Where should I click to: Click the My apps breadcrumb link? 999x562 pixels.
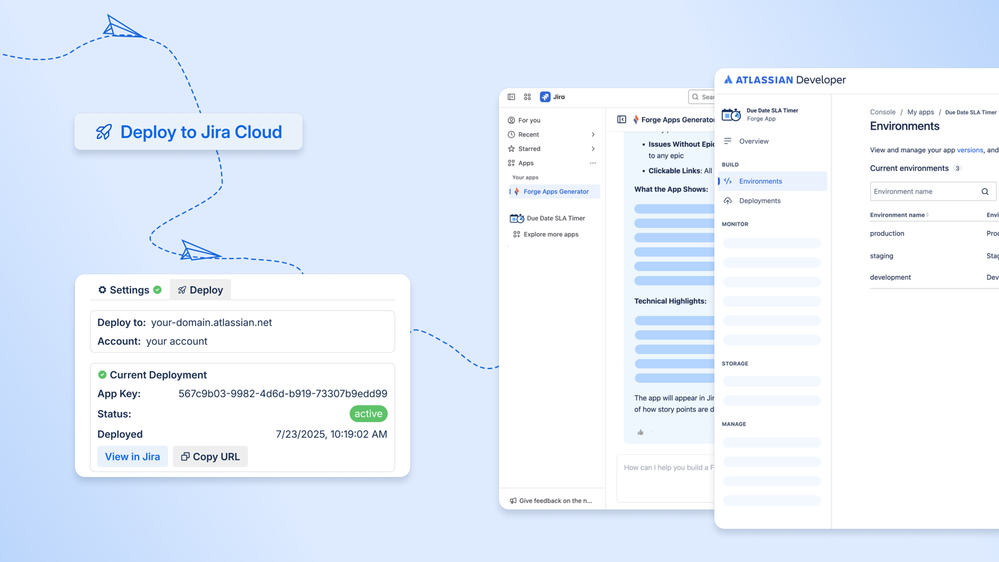point(921,112)
